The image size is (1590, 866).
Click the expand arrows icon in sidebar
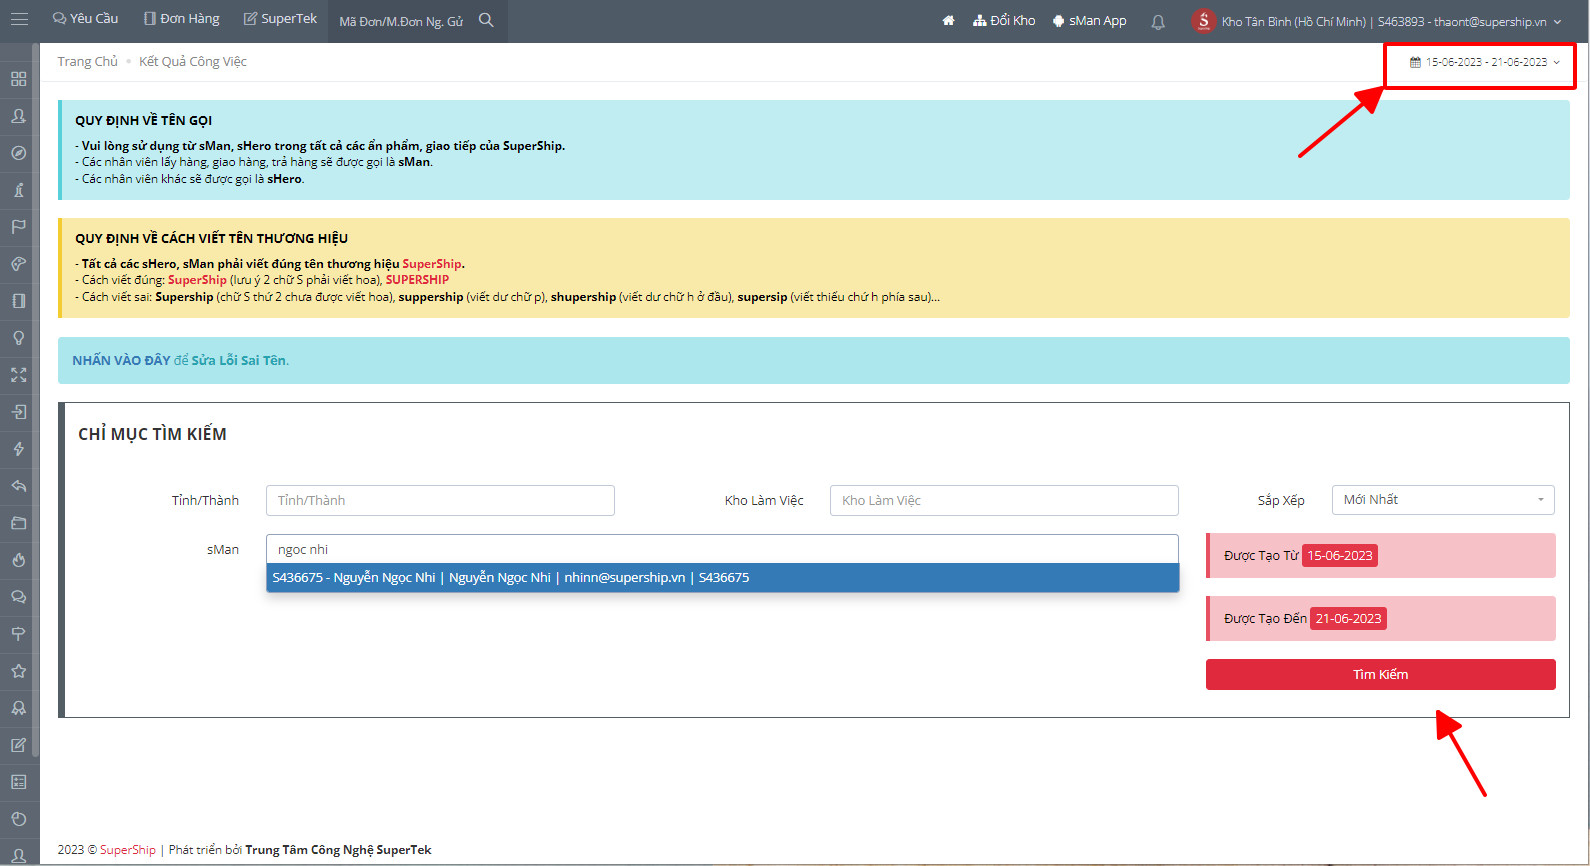18,375
